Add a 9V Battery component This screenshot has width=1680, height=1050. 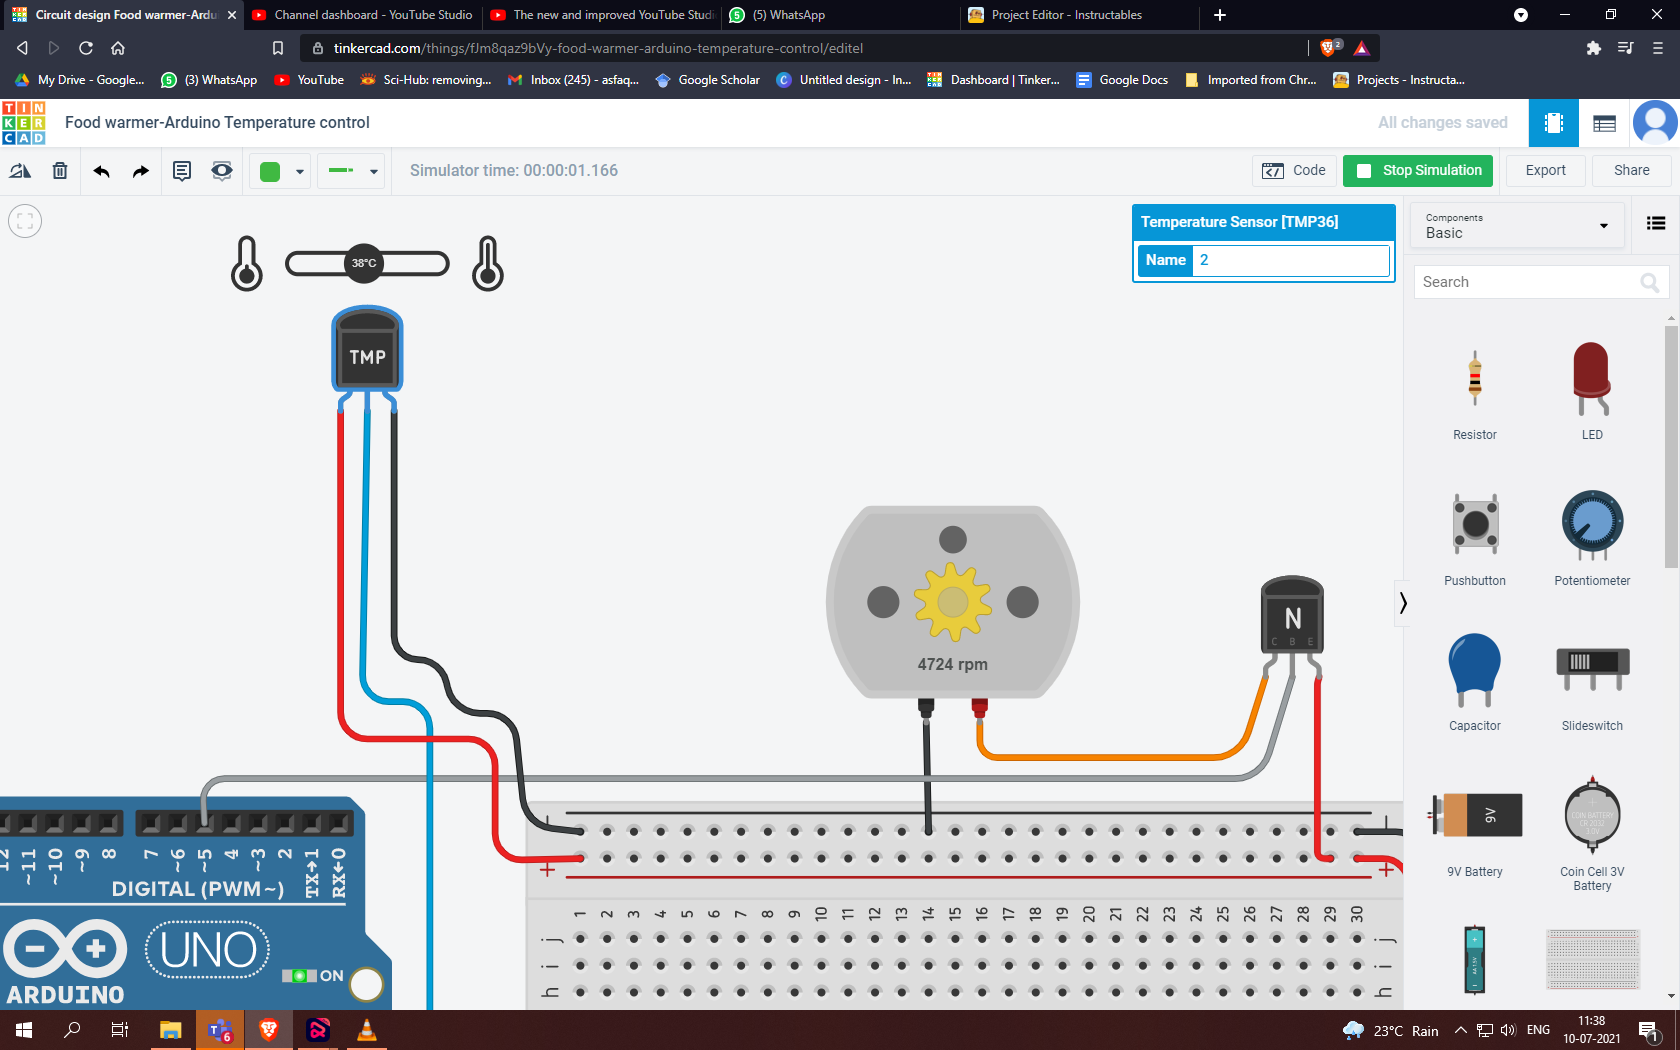[1474, 818]
